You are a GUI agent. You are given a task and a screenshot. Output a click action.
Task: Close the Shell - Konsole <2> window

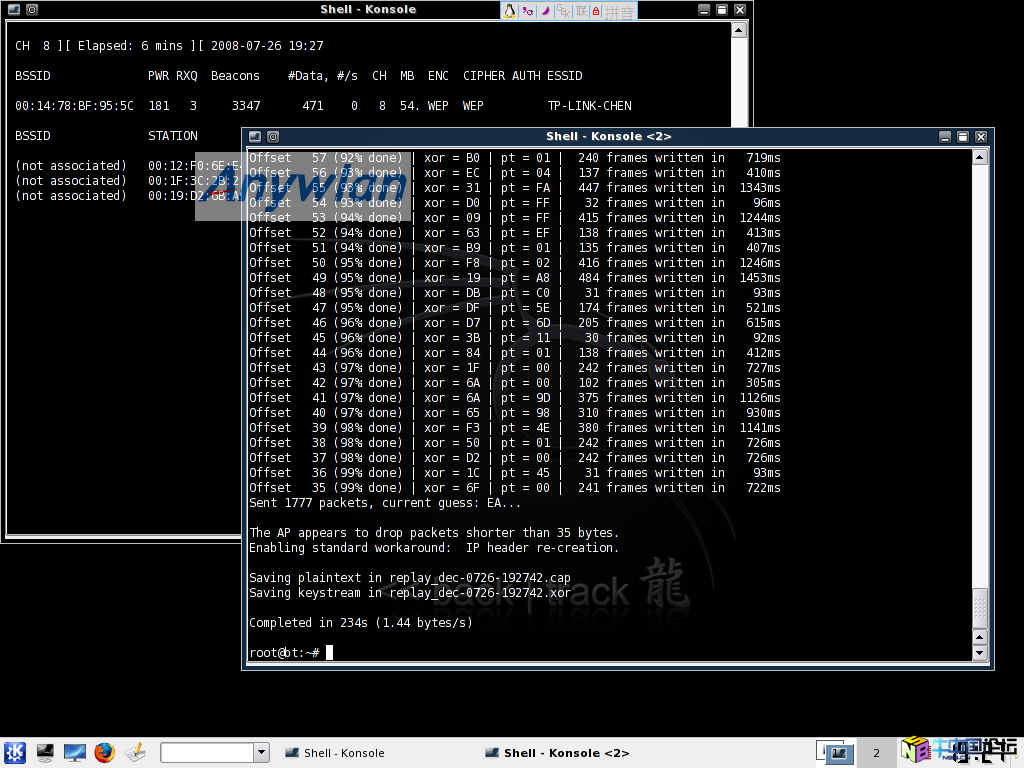point(981,136)
